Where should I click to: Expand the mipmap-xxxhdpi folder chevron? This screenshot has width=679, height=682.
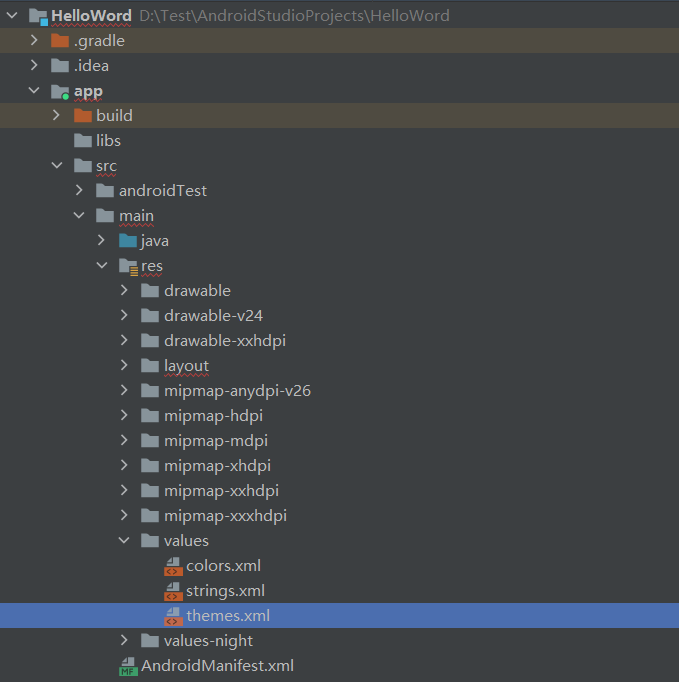[124, 515]
